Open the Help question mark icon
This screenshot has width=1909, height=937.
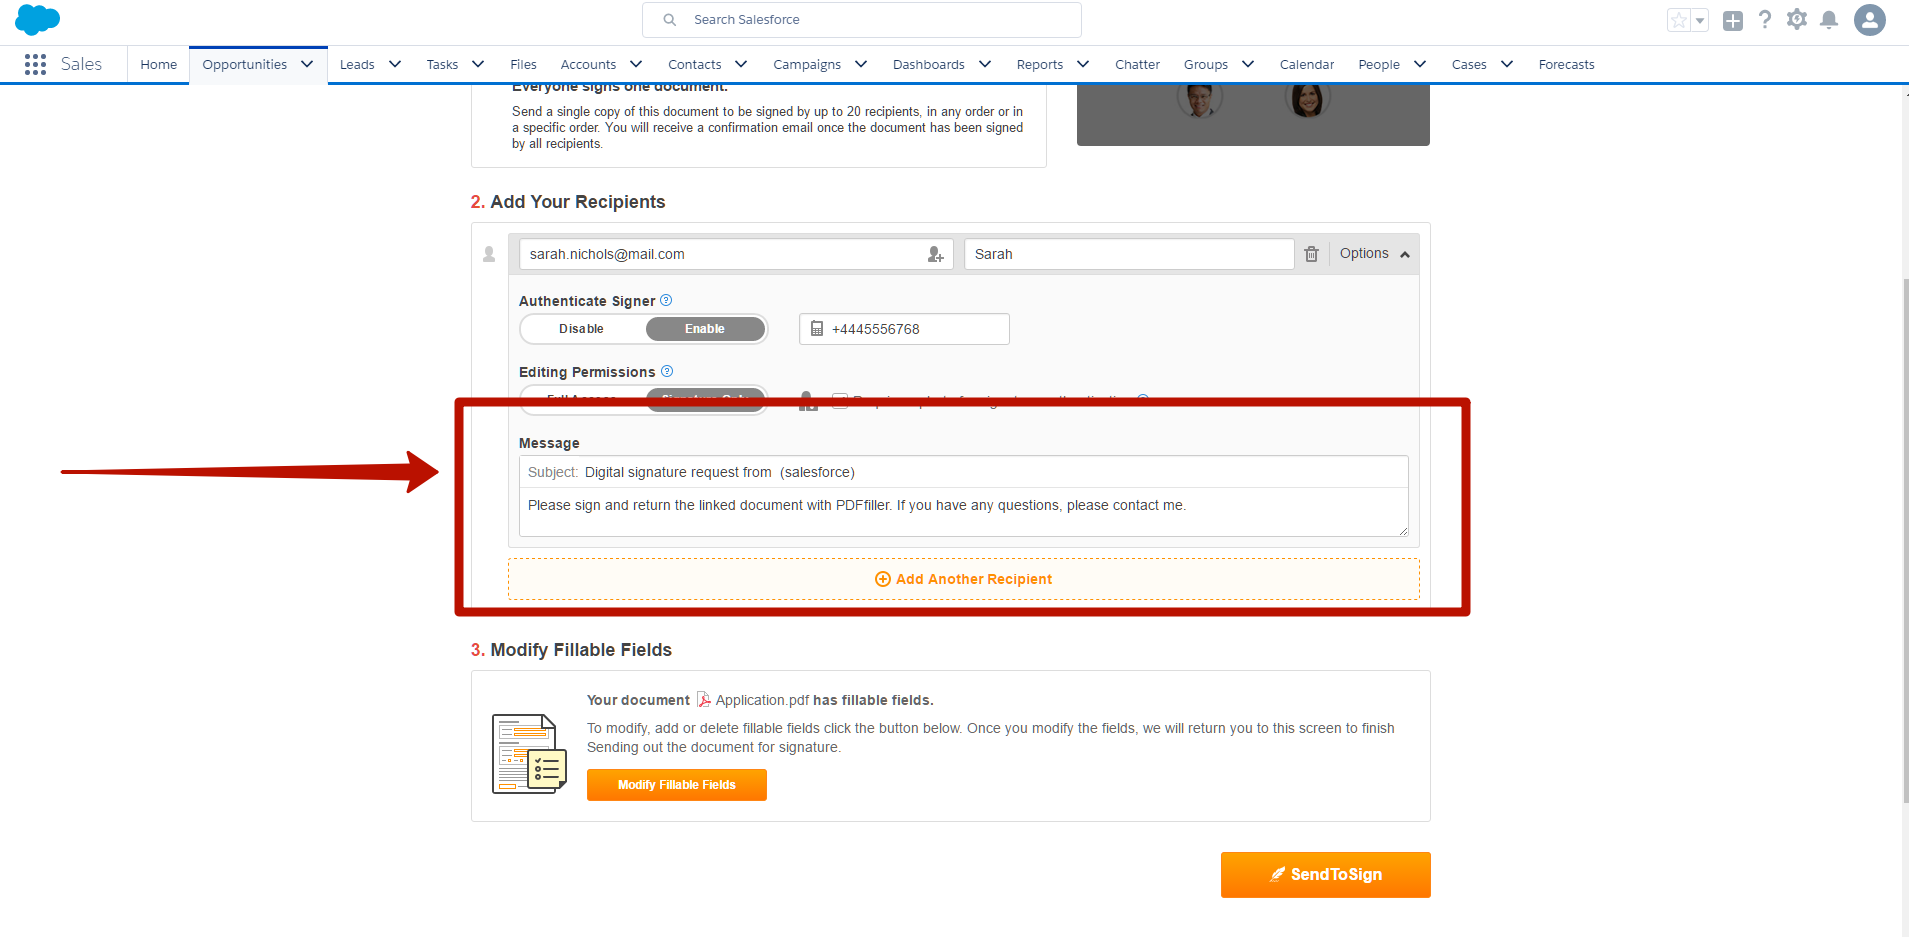[x=1765, y=20]
